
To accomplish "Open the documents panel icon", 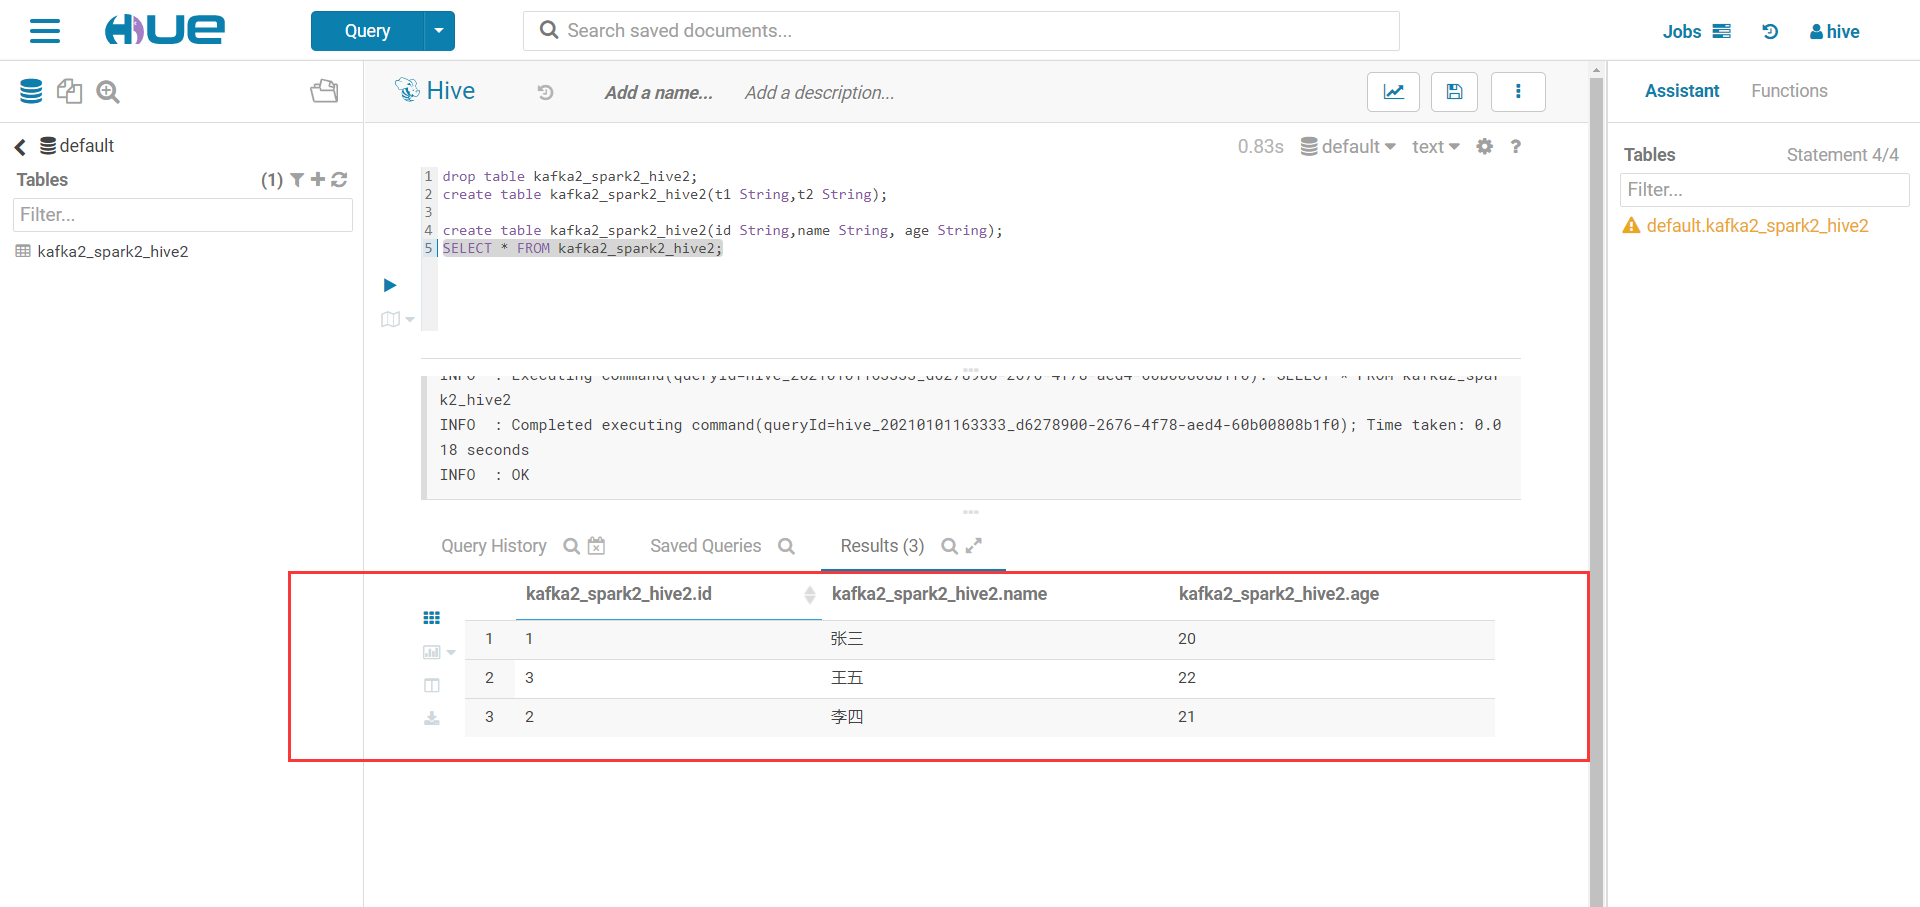I will pyautogui.click(x=69, y=92).
